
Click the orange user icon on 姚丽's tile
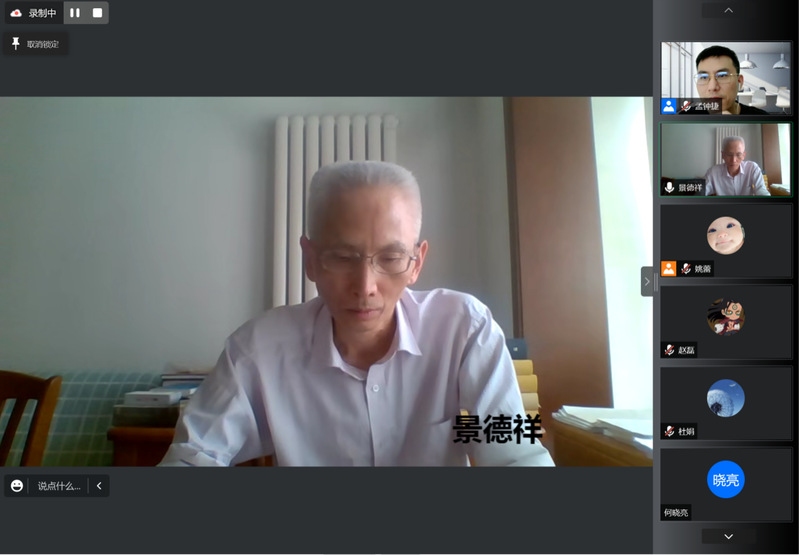pos(669,268)
